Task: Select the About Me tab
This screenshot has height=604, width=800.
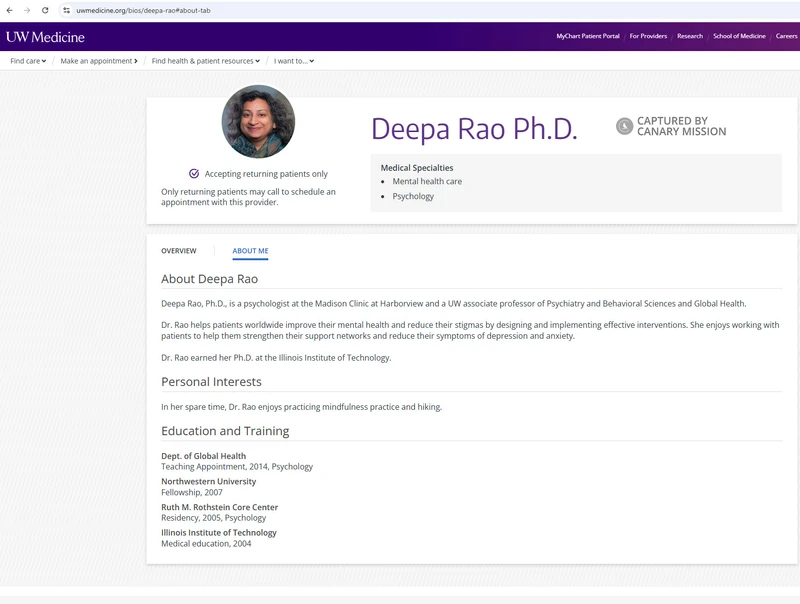Action: [x=250, y=251]
